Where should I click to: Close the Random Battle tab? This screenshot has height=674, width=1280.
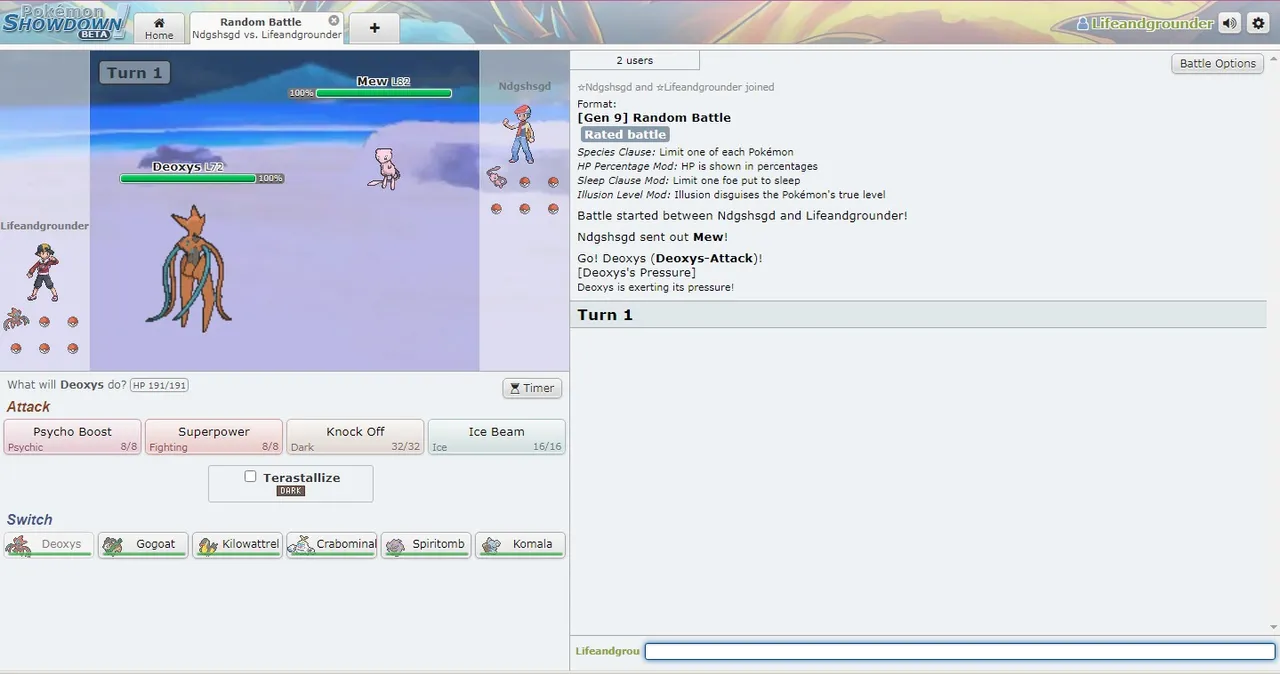coord(334,20)
